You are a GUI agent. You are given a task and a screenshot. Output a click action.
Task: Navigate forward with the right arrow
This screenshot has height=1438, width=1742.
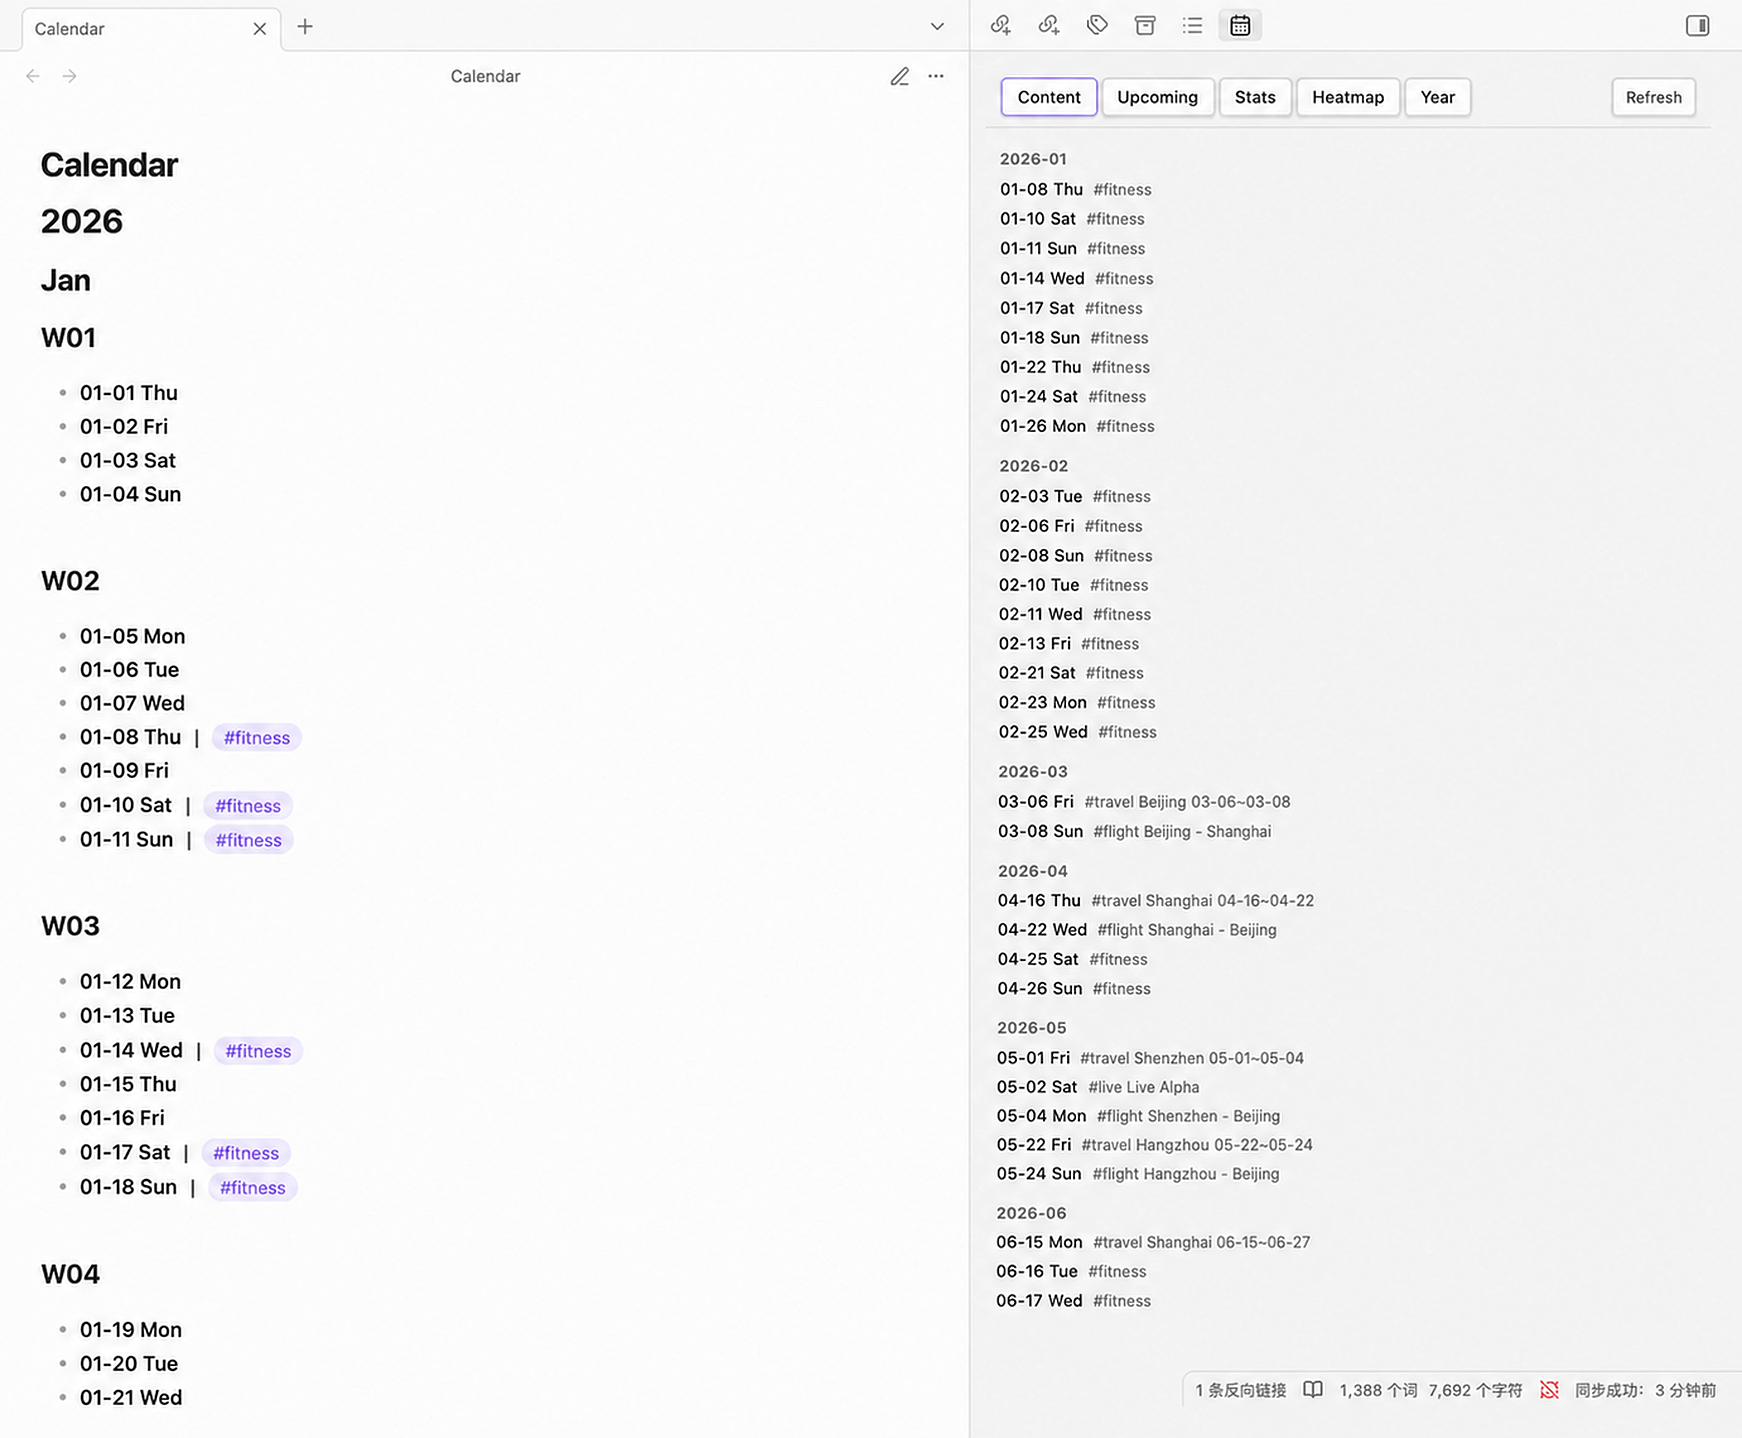point(69,76)
